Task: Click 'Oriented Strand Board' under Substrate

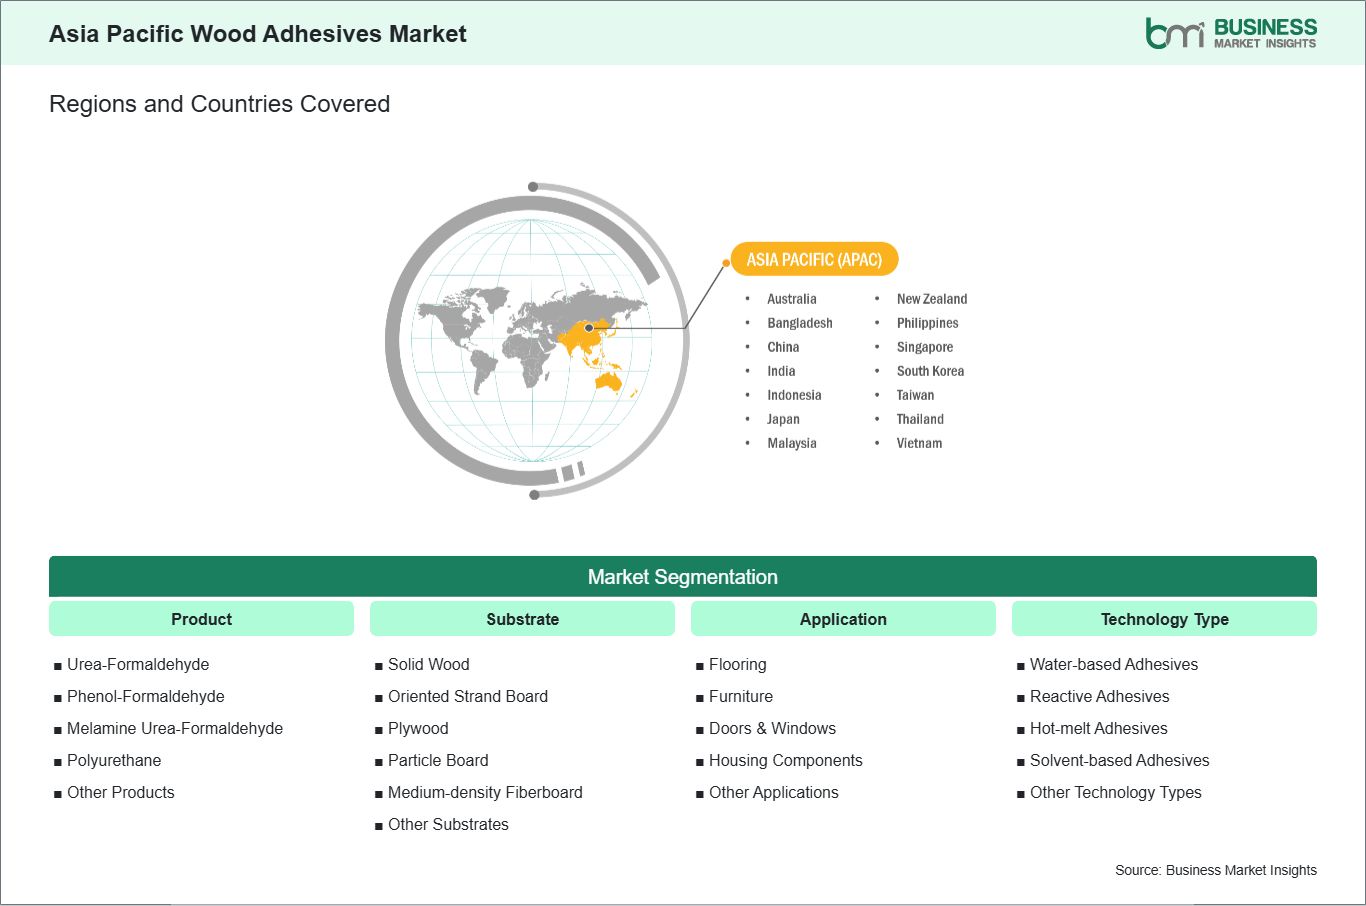Action: pyautogui.click(x=468, y=696)
